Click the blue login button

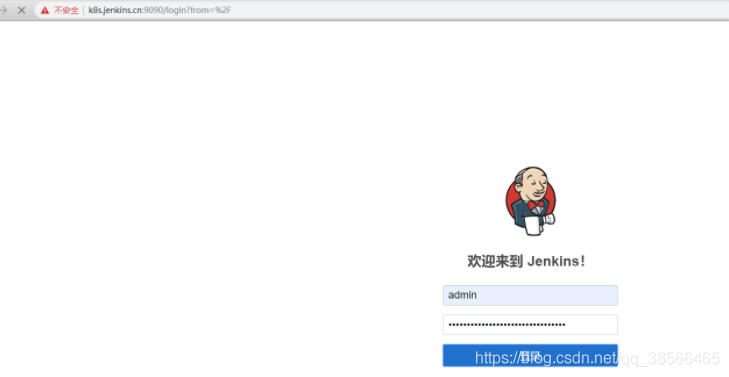(530, 356)
